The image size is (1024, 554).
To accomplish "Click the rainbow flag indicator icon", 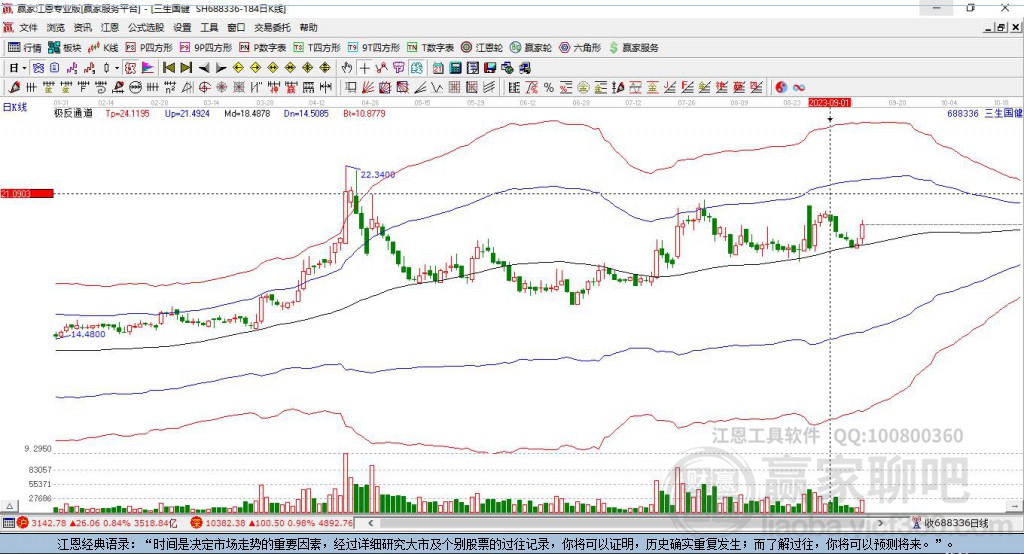I will [x=148, y=68].
